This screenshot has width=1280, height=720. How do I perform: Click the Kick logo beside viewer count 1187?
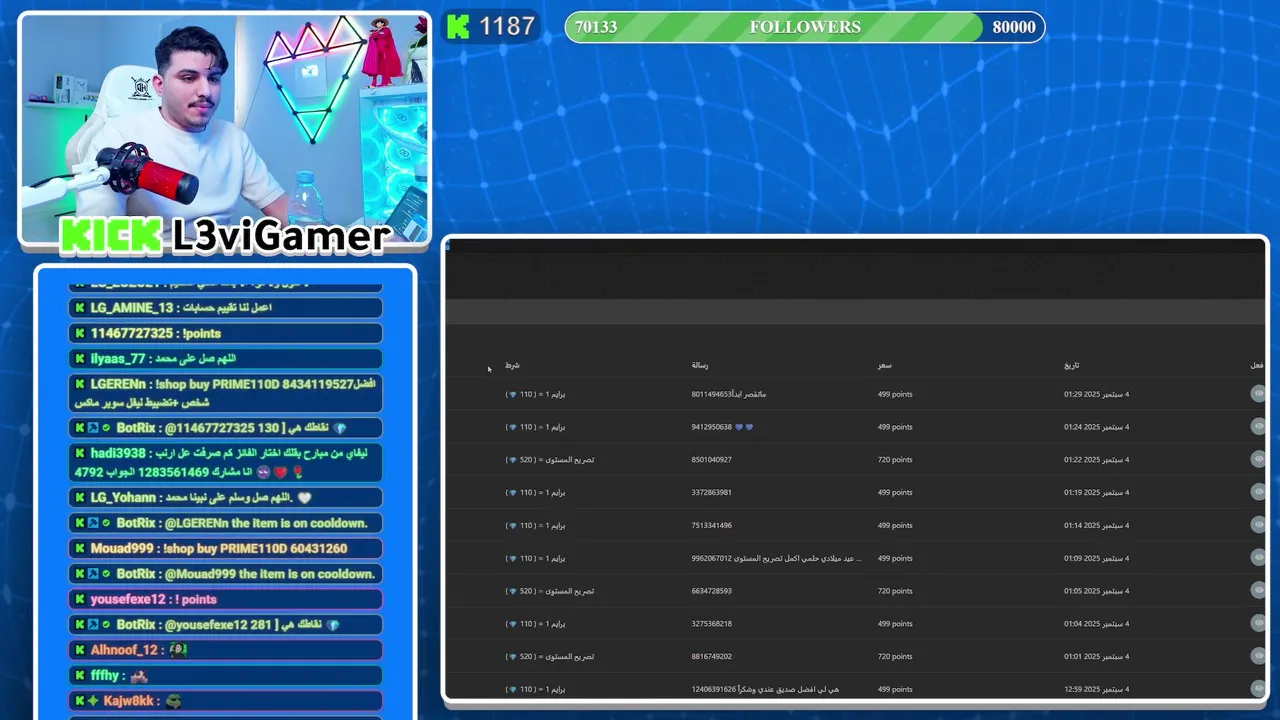pos(458,27)
